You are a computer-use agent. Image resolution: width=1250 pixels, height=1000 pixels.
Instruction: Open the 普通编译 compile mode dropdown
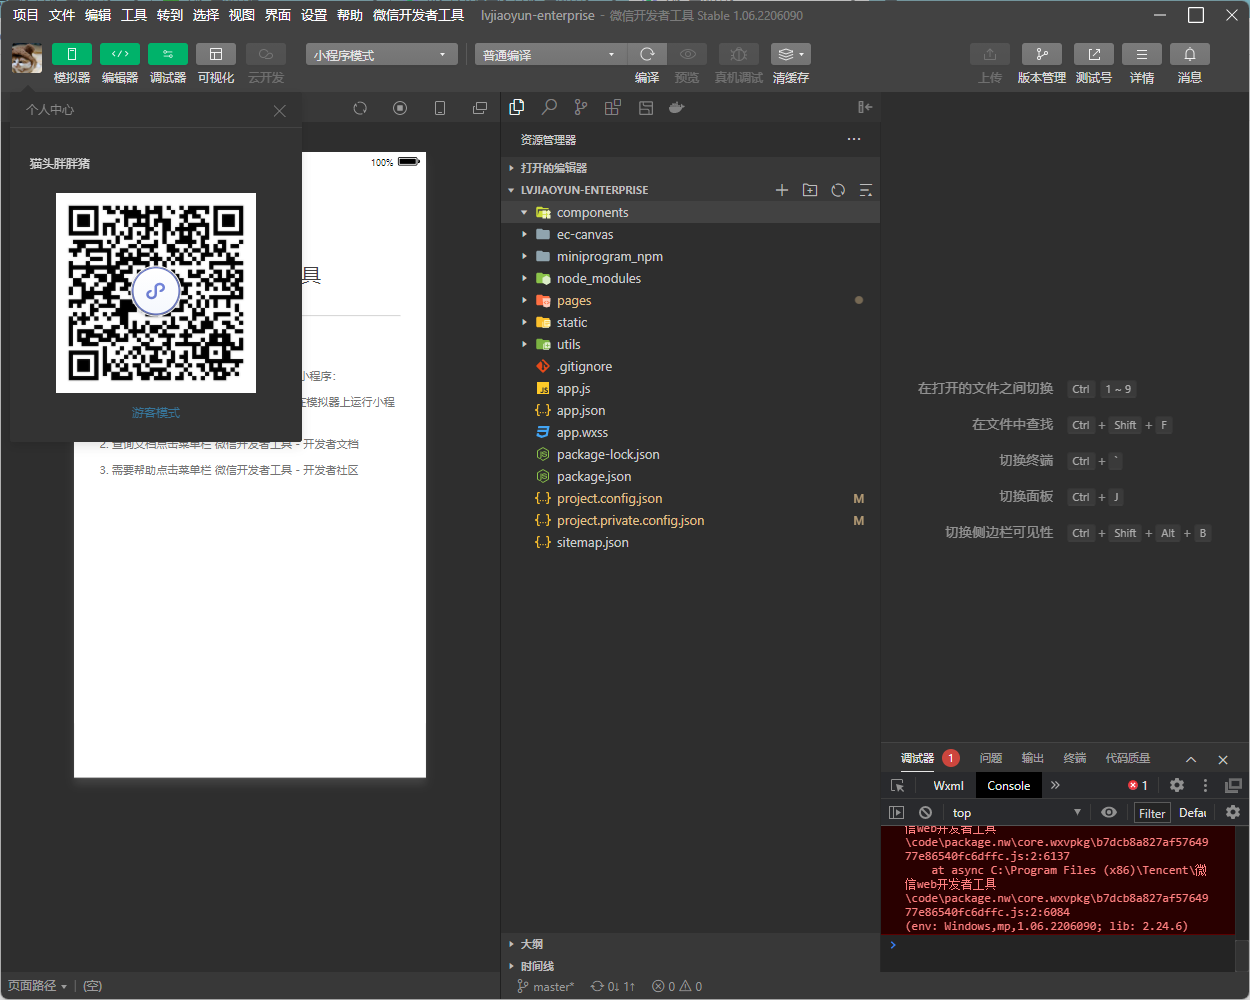click(x=550, y=54)
